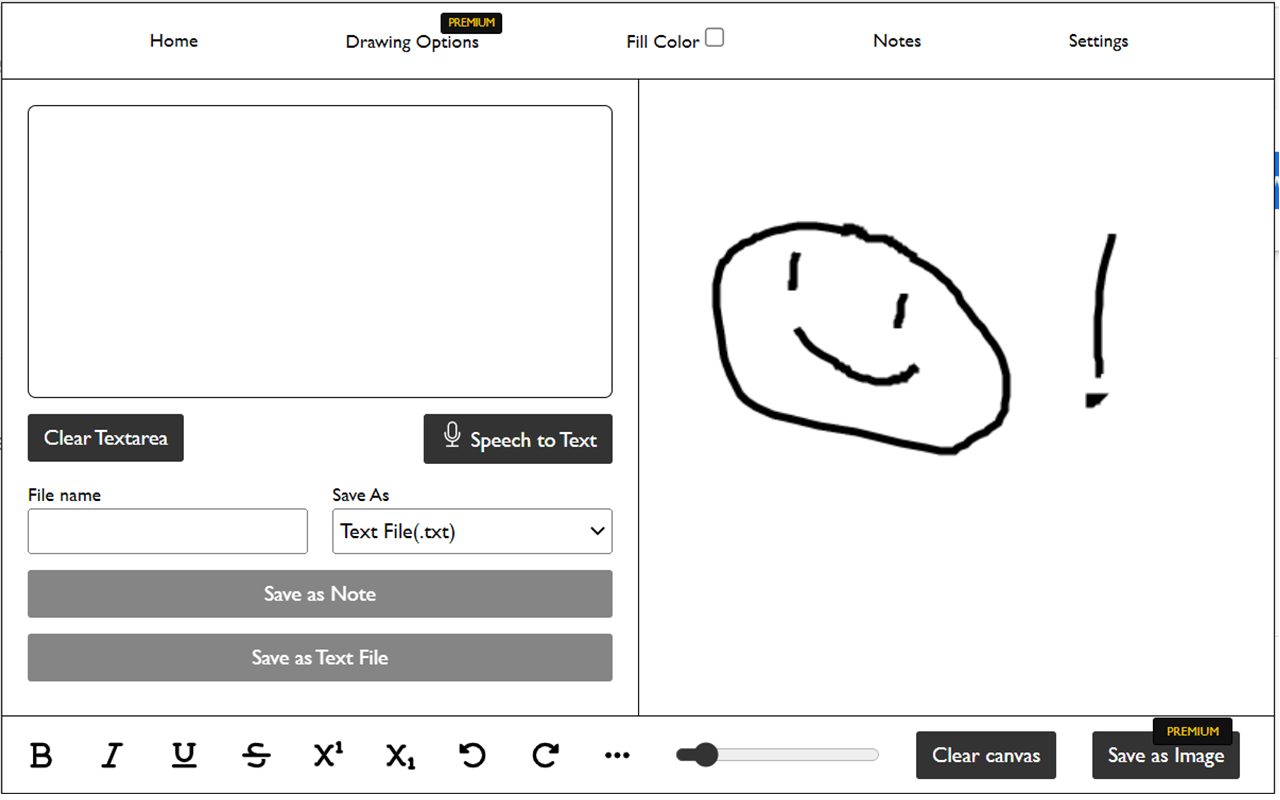This screenshot has width=1280, height=800.
Task: Clear the canvas drawing
Action: click(985, 755)
